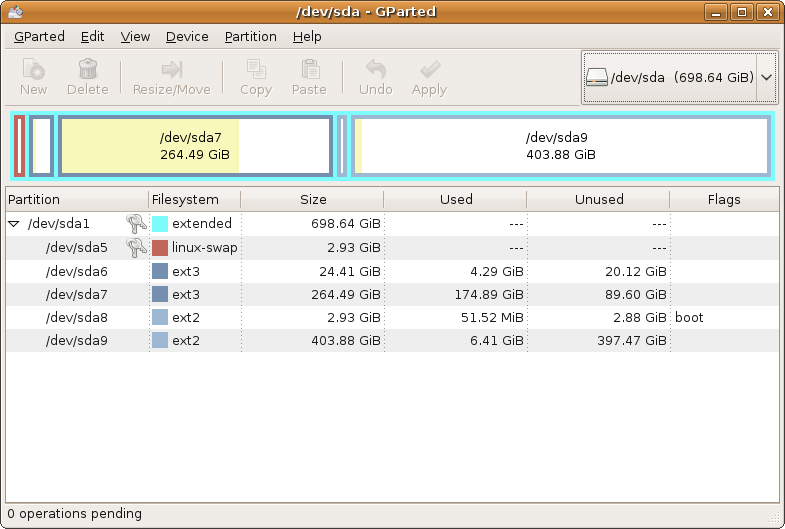Screen dimensions: 785x529
Task: Click the Delete trash can icon
Action: coord(88,69)
